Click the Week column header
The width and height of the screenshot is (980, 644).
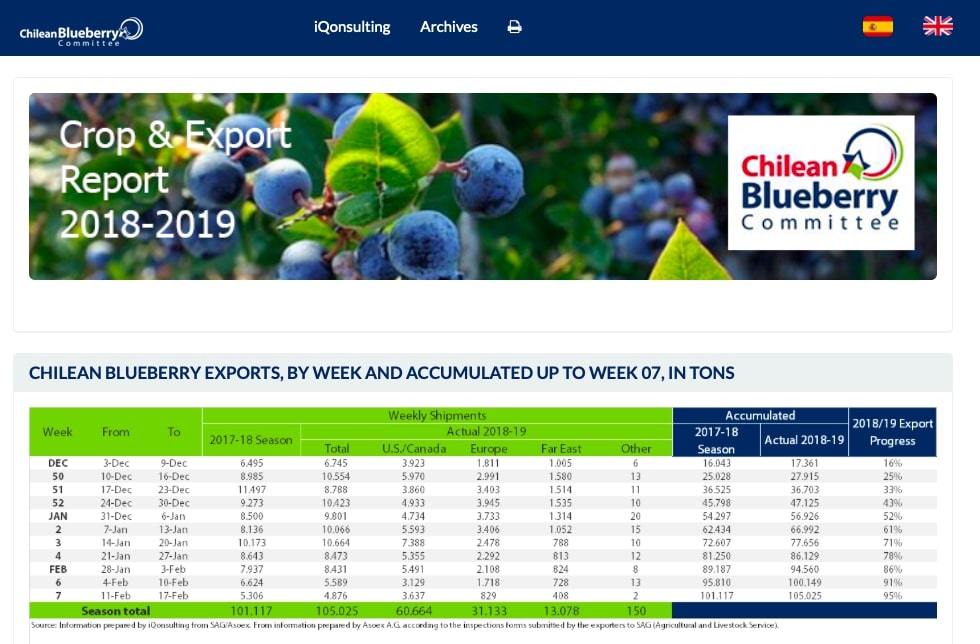pyautogui.click(x=58, y=432)
